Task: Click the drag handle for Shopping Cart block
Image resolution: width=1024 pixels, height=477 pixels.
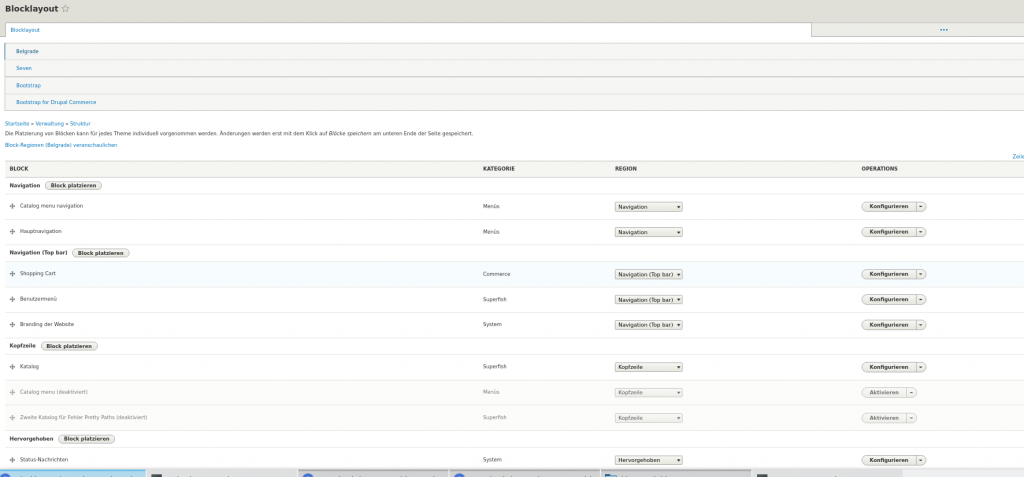Action: pyautogui.click(x=12, y=274)
